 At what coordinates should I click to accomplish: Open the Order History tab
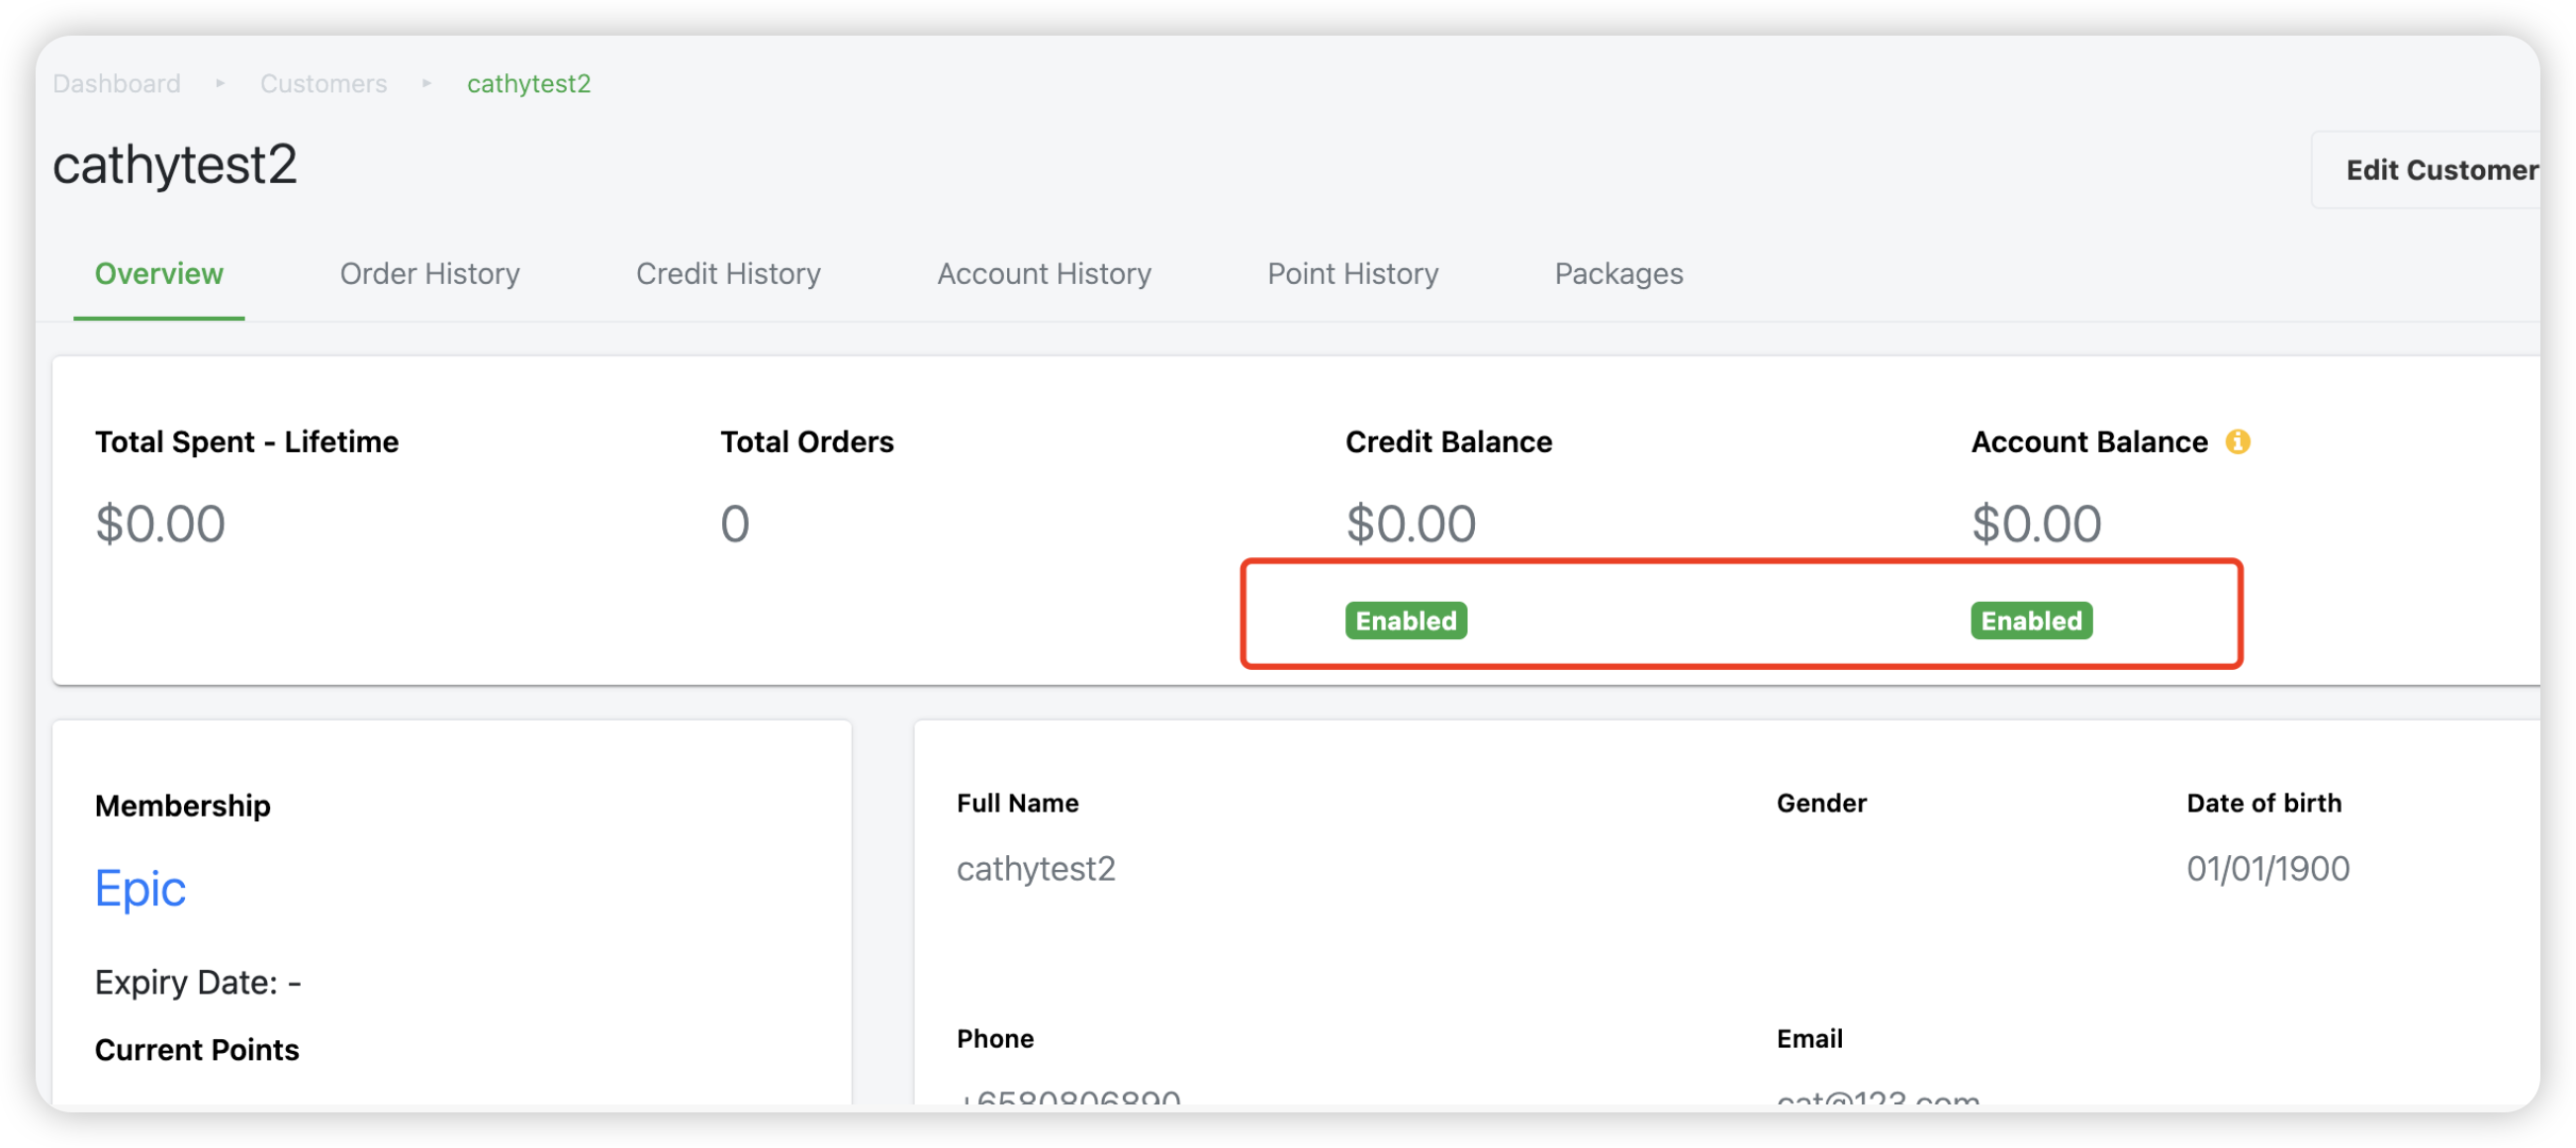click(430, 273)
